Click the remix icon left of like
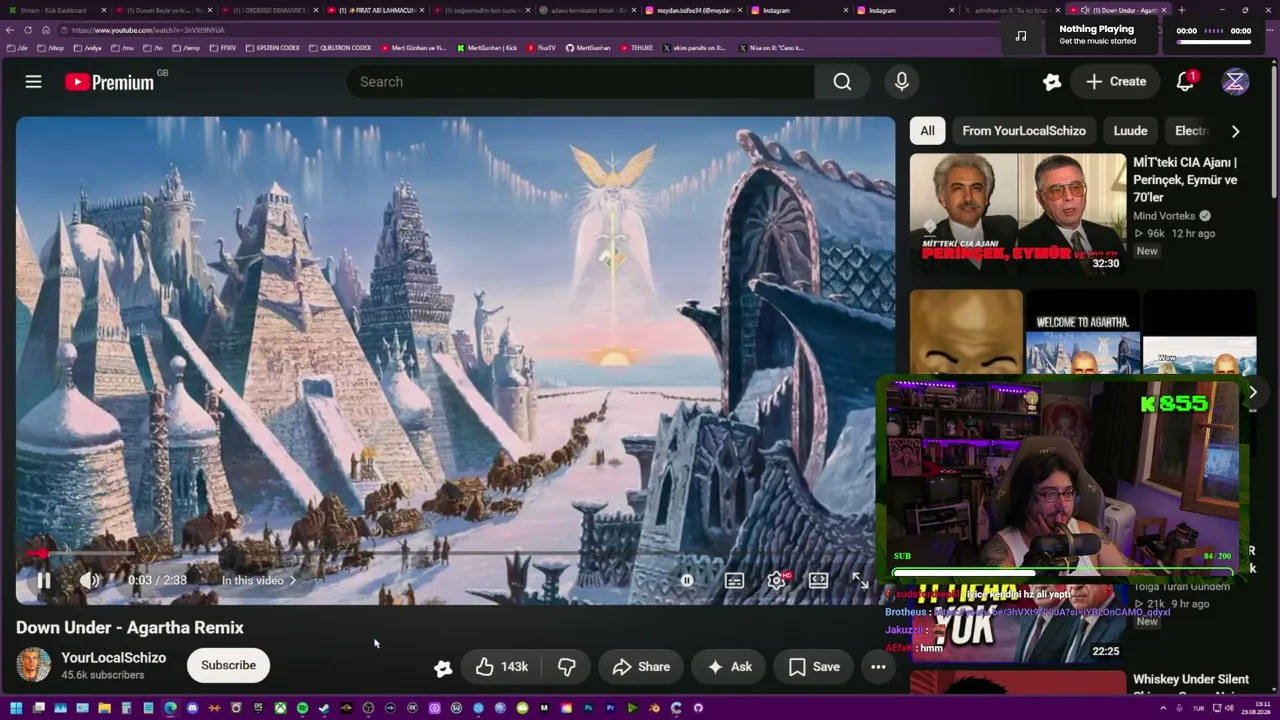This screenshot has width=1280, height=720. click(x=443, y=668)
